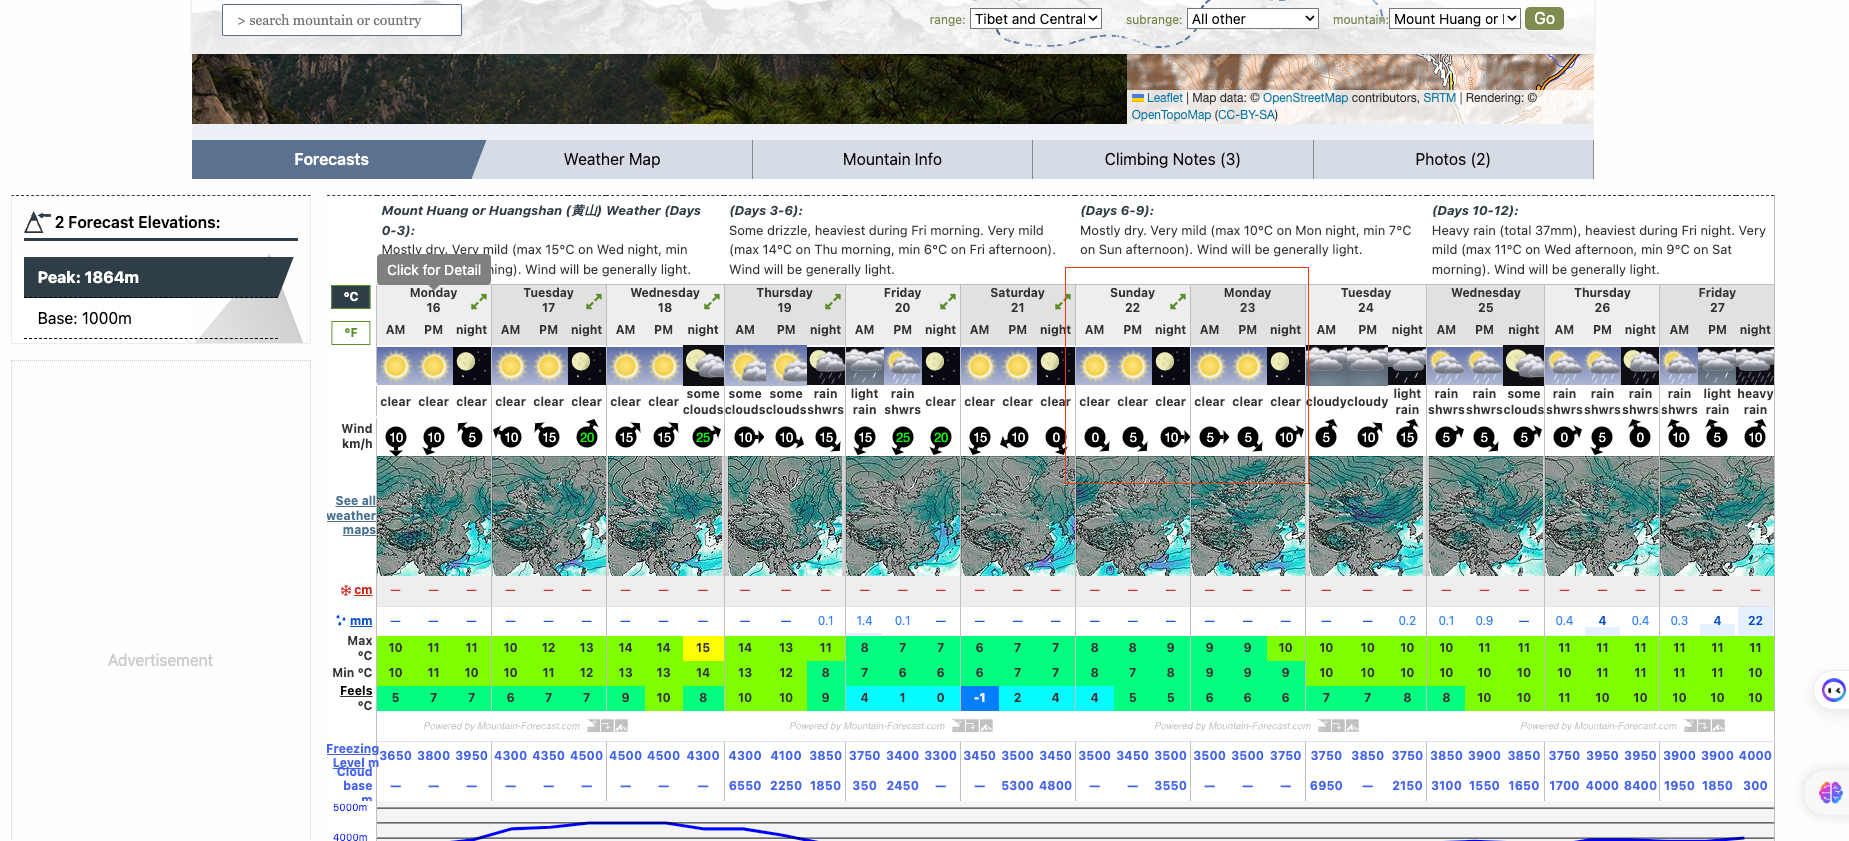
Task: Click the 22 mm rainfall cell
Action: point(1755,620)
